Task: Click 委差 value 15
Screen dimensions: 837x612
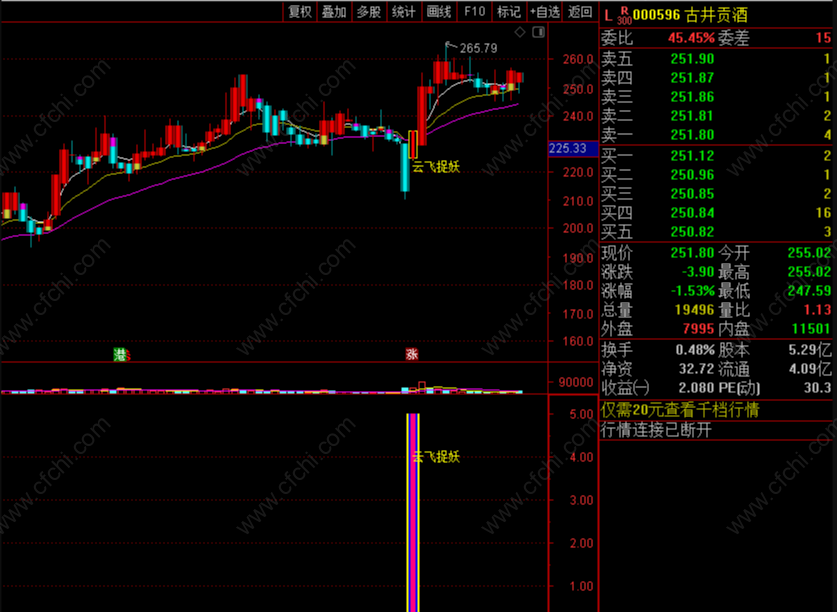Action: pyautogui.click(x=823, y=38)
